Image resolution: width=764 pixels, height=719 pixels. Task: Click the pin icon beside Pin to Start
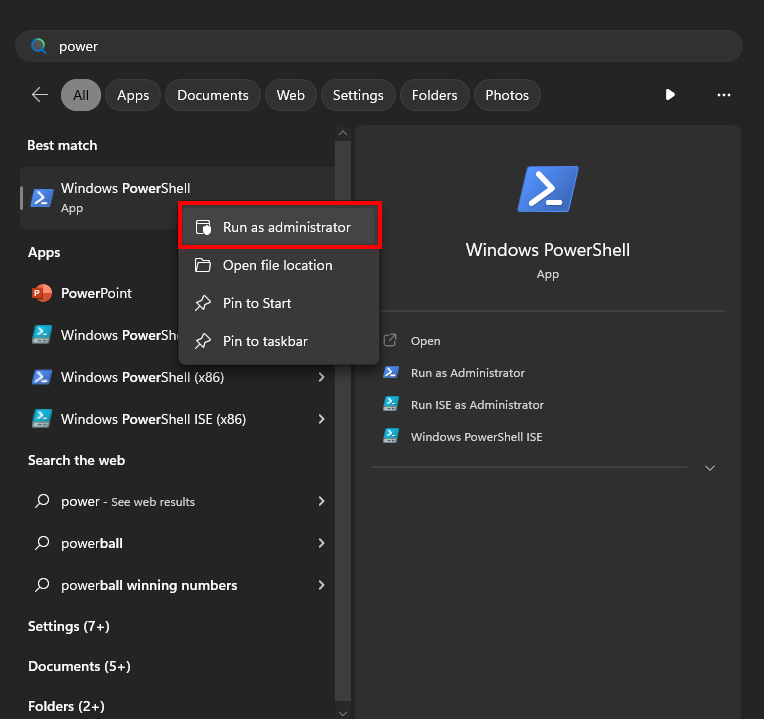click(203, 303)
